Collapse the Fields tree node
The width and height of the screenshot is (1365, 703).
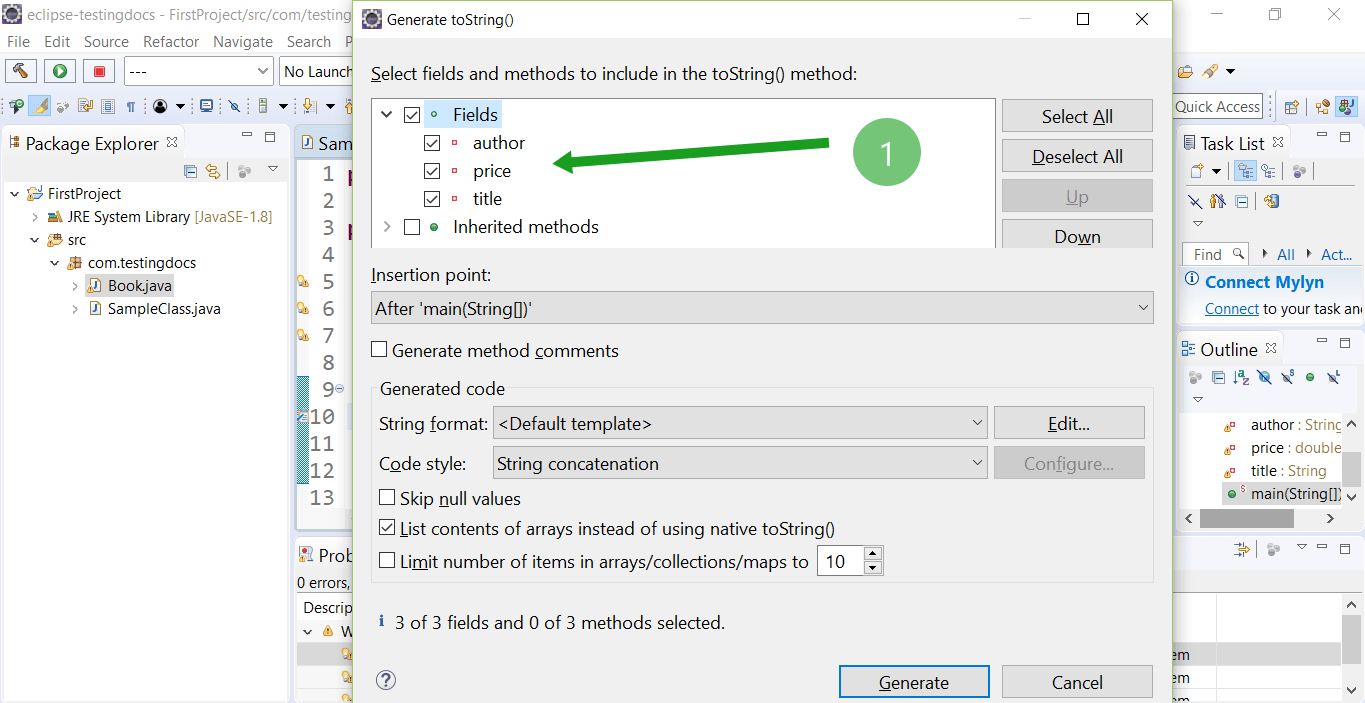pyautogui.click(x=387, y=114)
